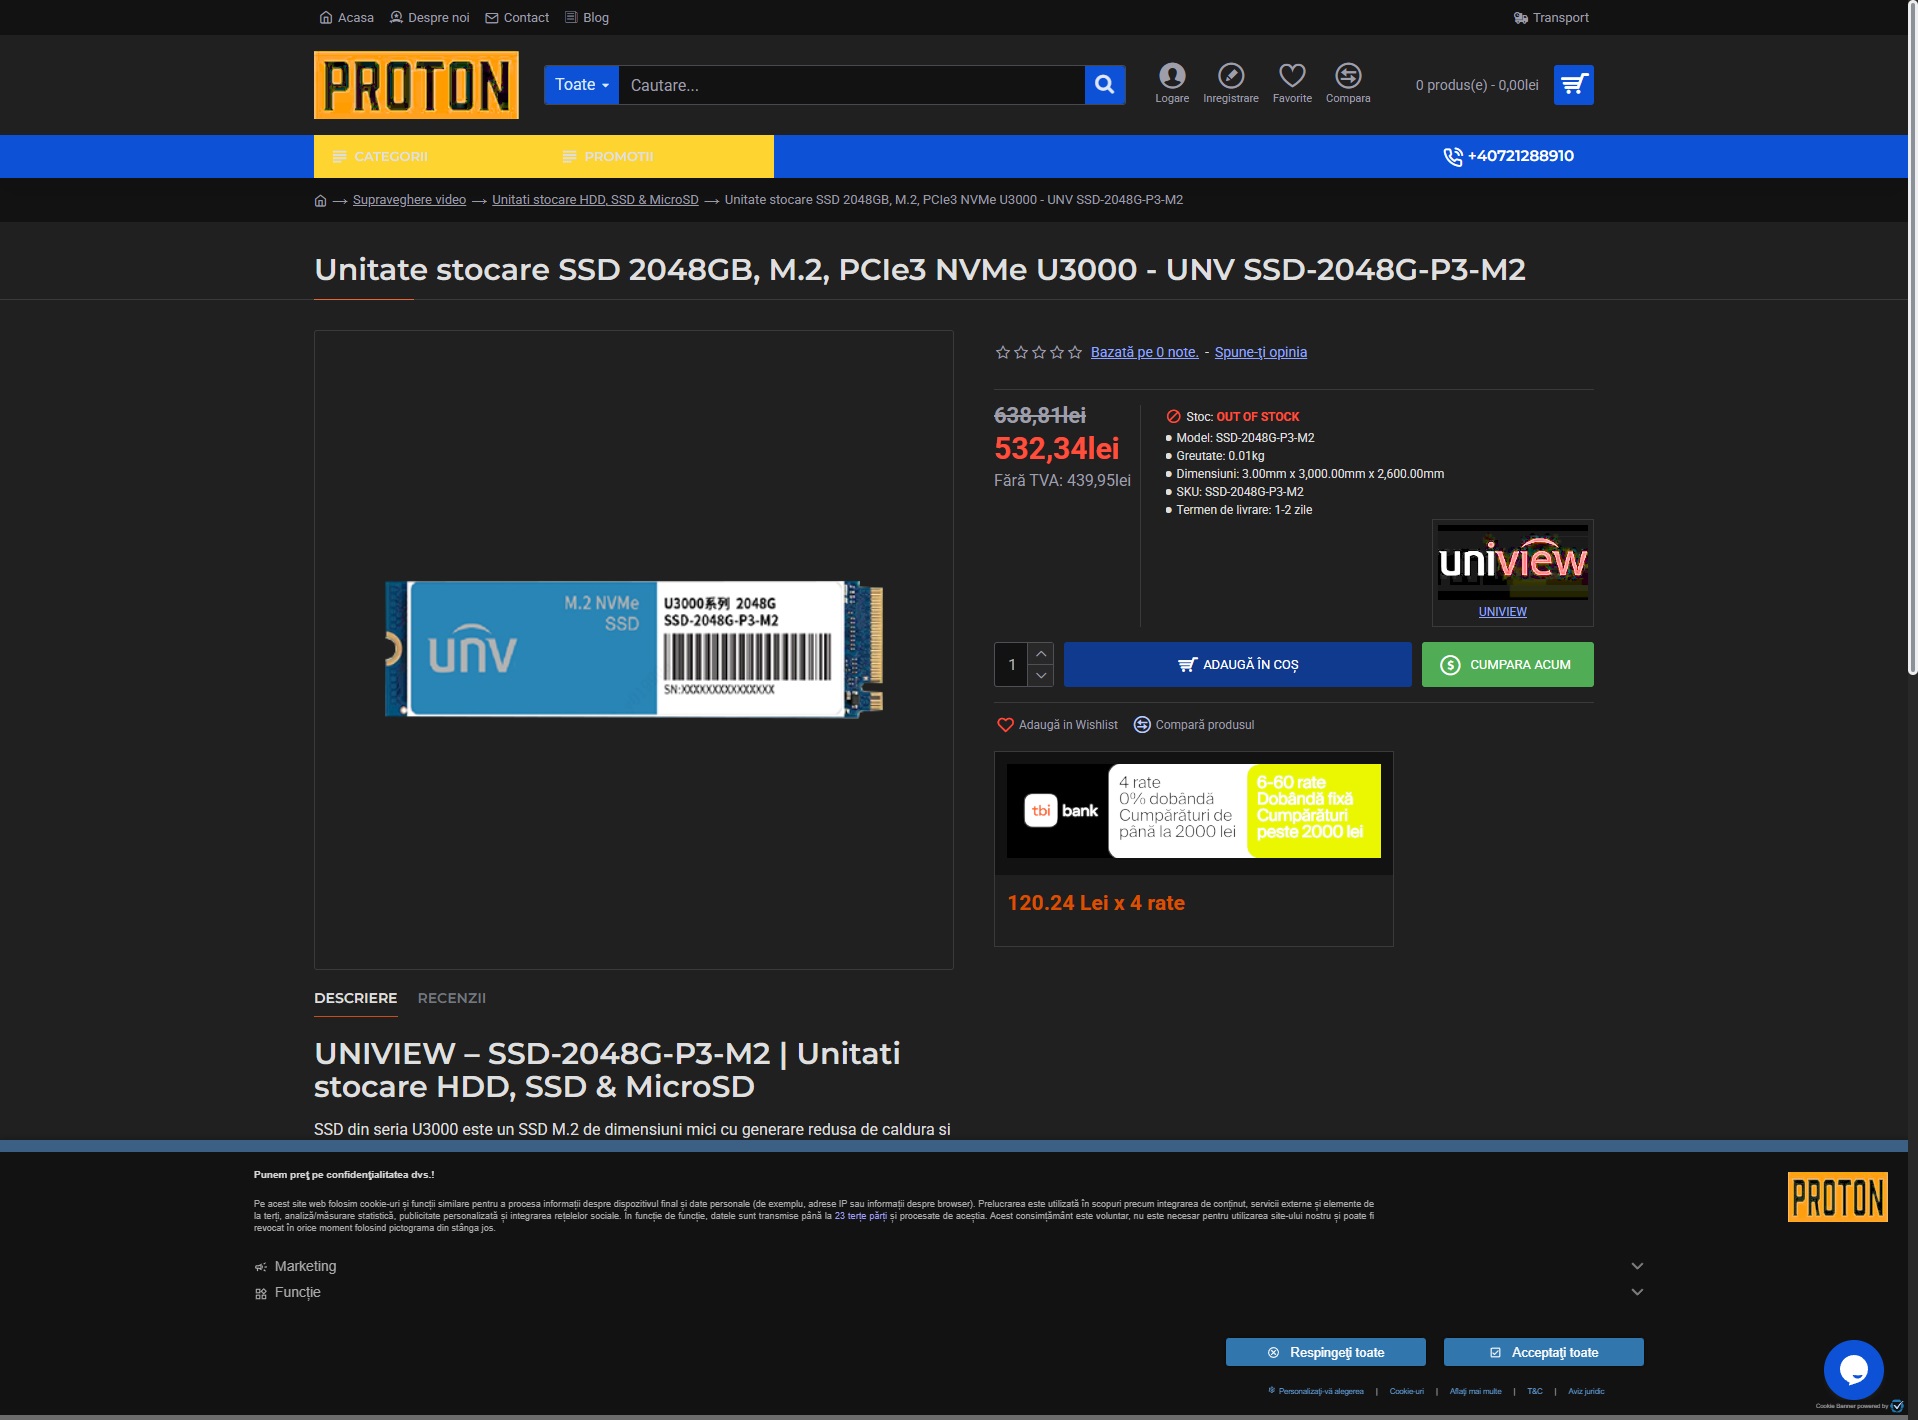Go to Supraveghere video breadcrumb
This screenshot has height=1420, width=1918.
tap(409, 200)
